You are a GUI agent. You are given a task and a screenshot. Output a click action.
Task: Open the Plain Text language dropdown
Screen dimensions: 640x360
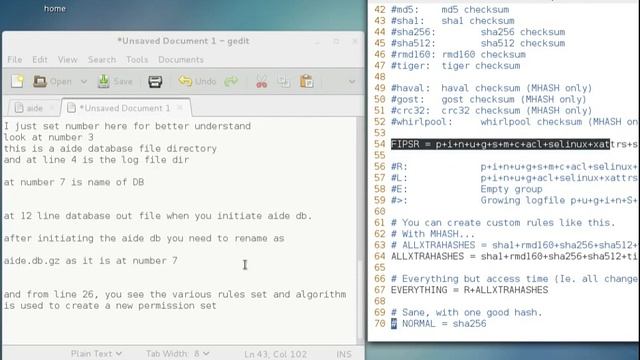point(96,353)
